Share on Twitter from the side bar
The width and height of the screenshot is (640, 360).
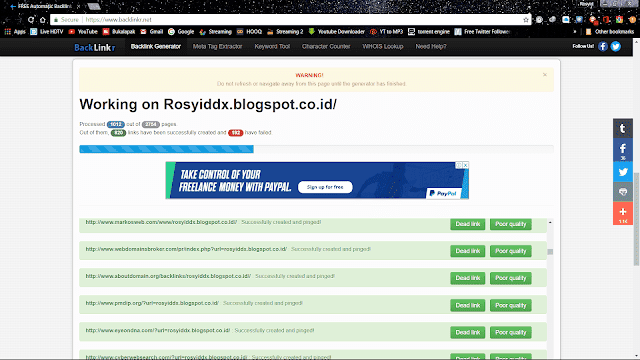coord(622,172)
